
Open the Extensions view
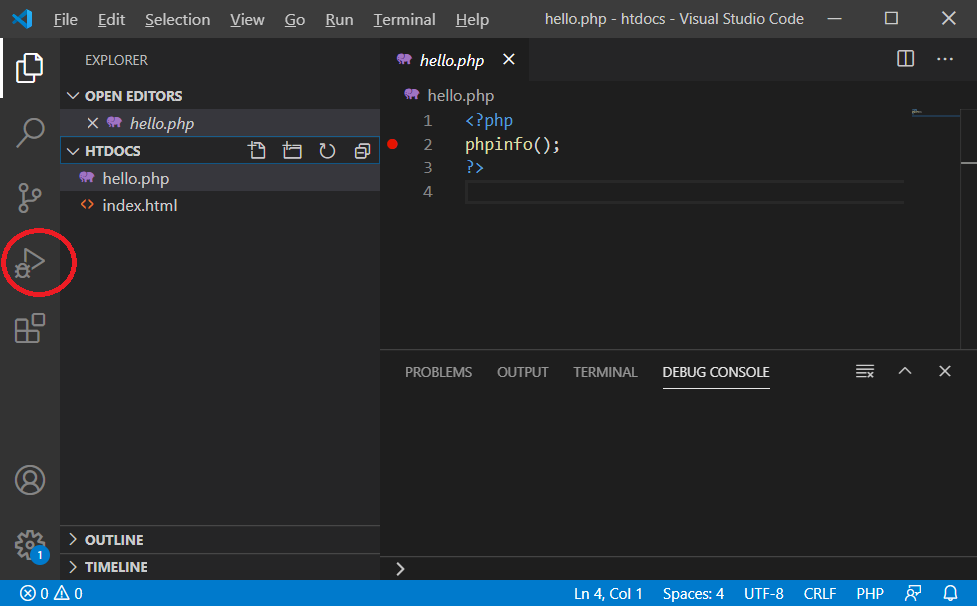[x=30, y=328]
